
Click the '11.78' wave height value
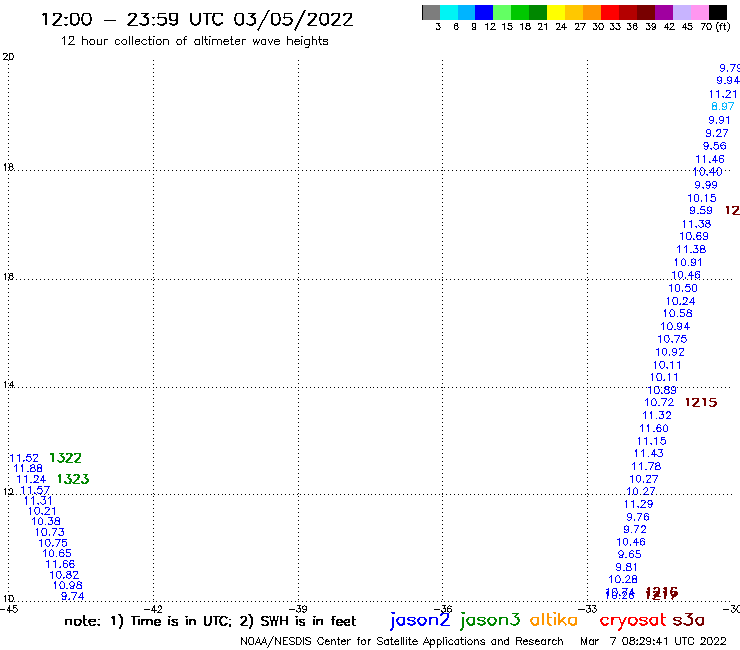[x=646, y=466]
